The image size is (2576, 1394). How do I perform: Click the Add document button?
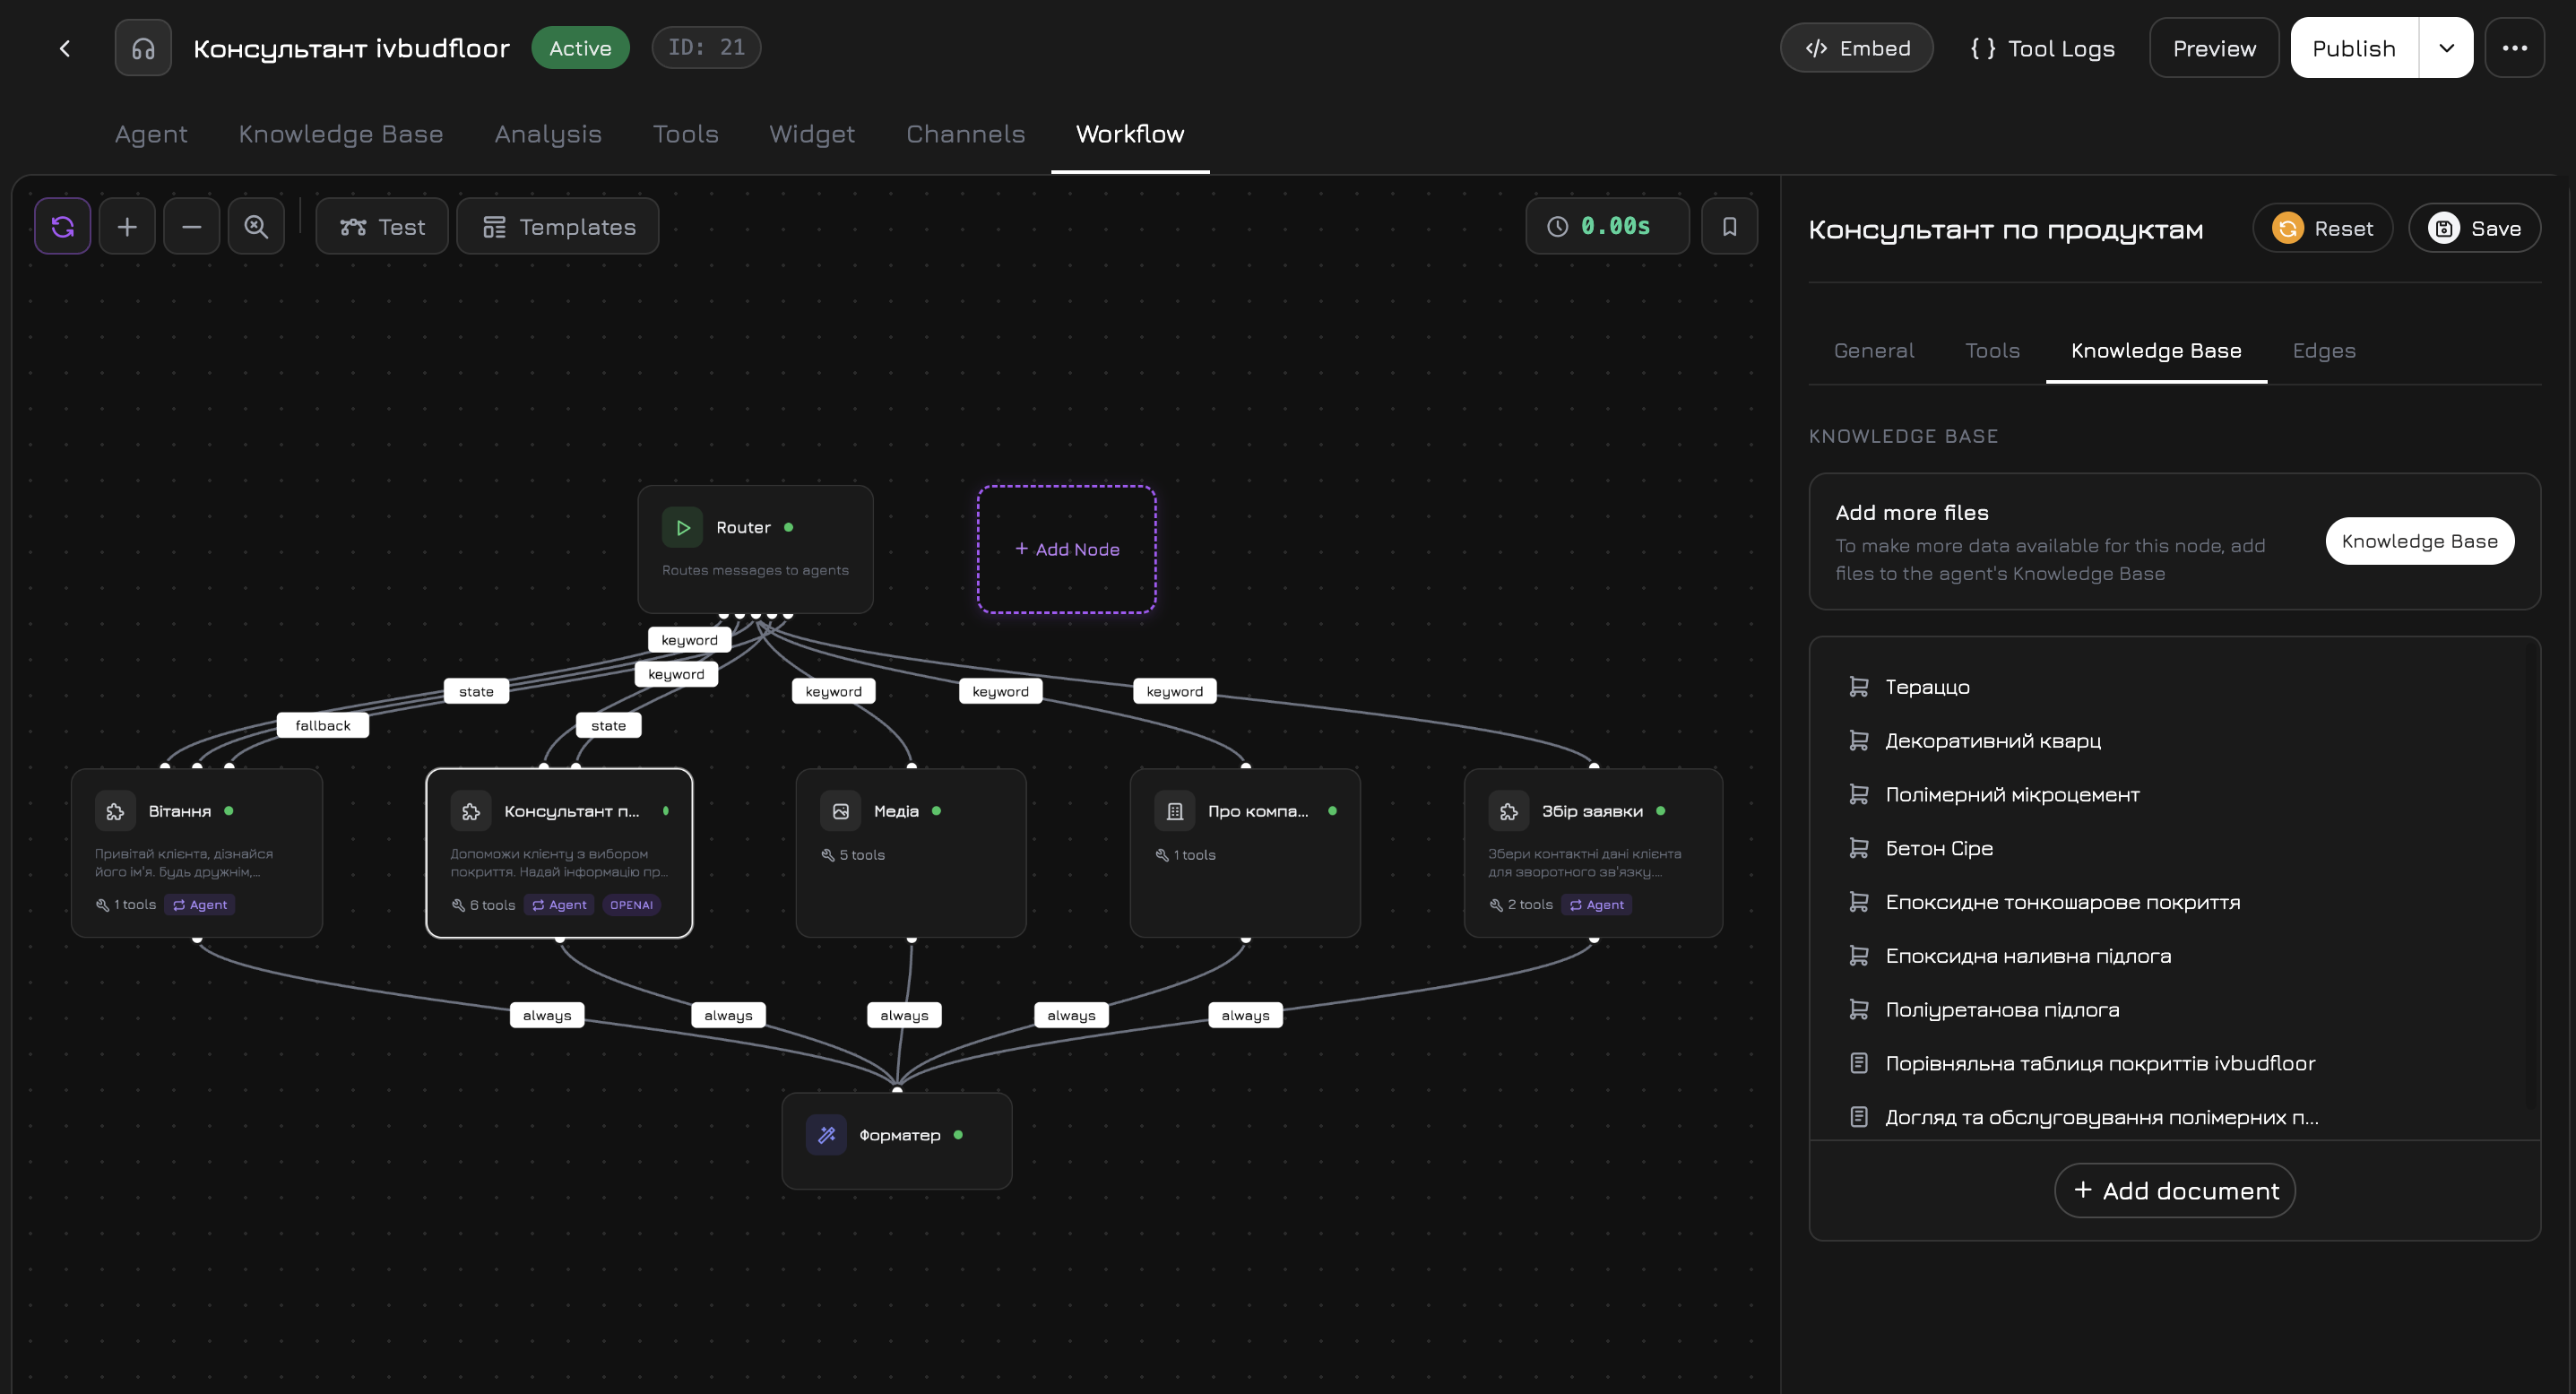pyautogui.click(x=2174, y=1190)
